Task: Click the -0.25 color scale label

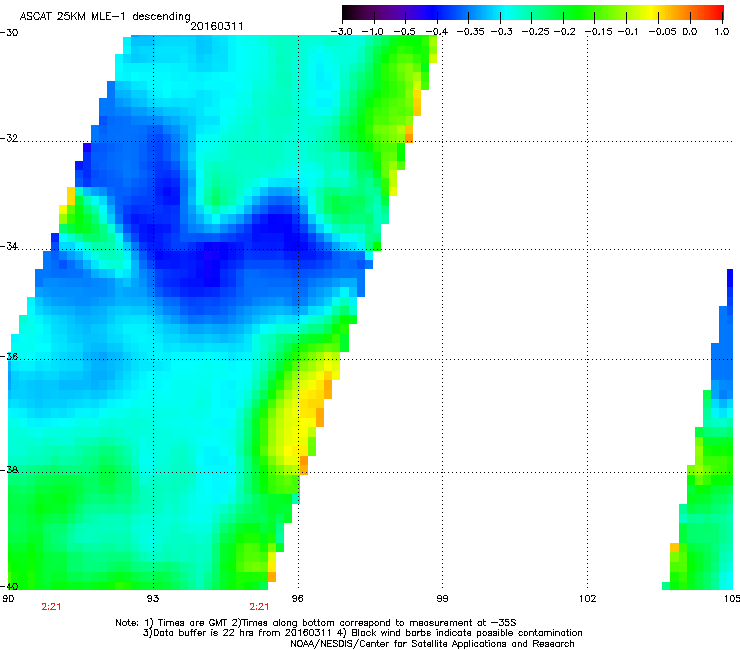Action: pos(535,32)
